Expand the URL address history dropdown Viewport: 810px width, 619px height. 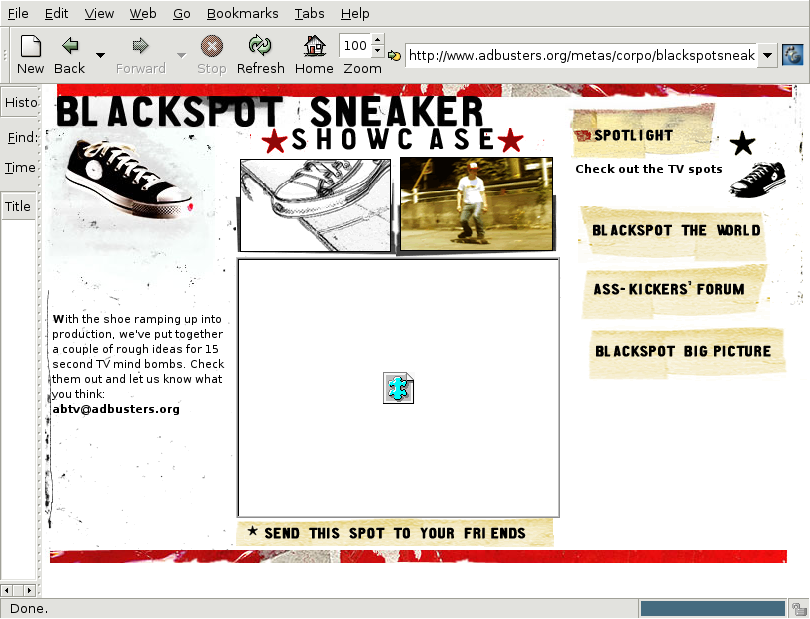click(x=767, y=55)
